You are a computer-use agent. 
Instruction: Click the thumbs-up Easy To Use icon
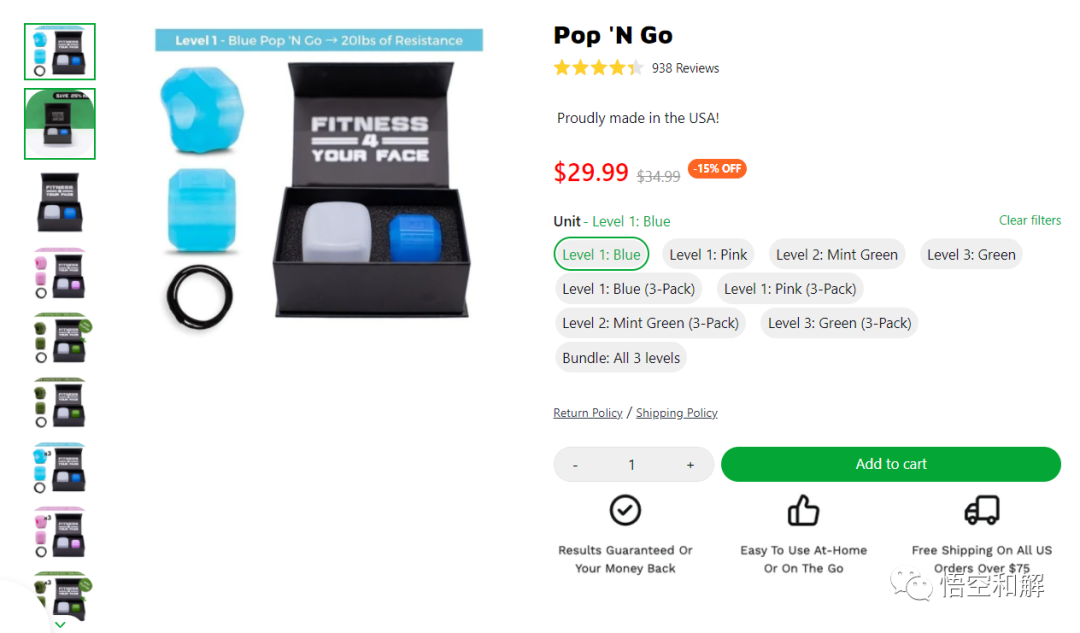coord(803,510)
